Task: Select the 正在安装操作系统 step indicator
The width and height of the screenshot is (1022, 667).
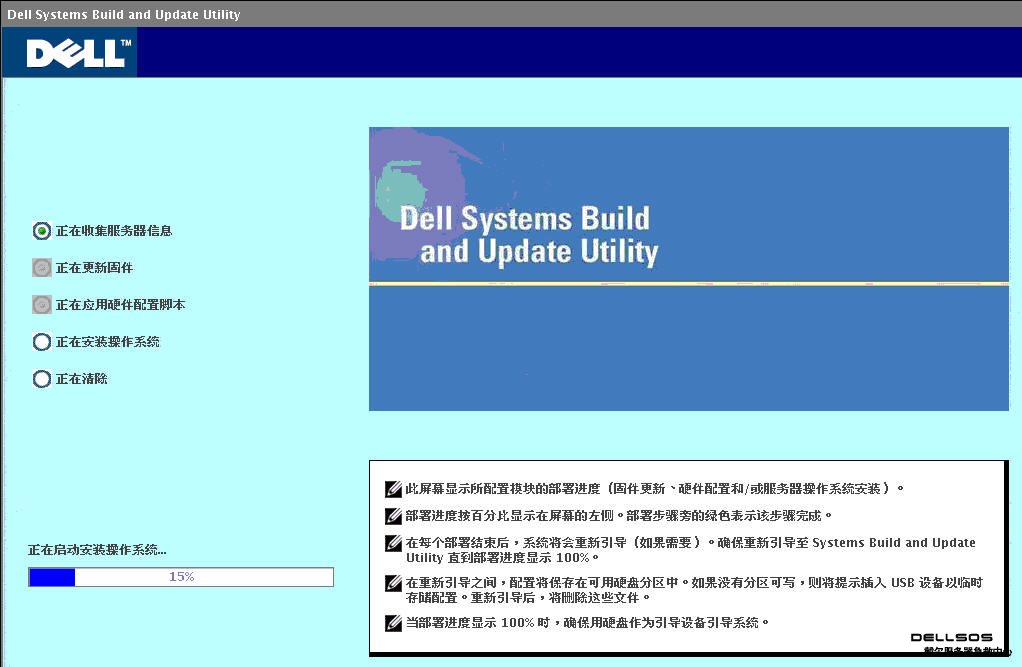Action: [42, 342]
